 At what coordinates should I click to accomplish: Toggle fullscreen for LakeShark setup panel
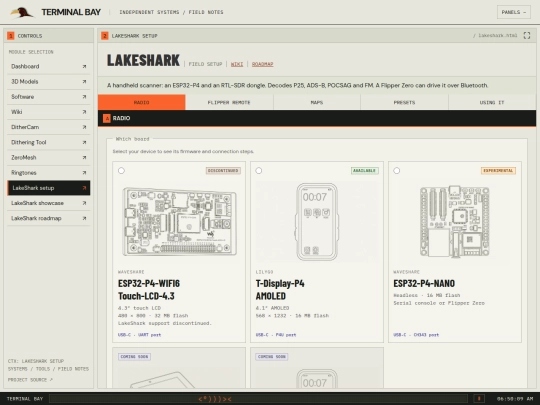[527, 35]
